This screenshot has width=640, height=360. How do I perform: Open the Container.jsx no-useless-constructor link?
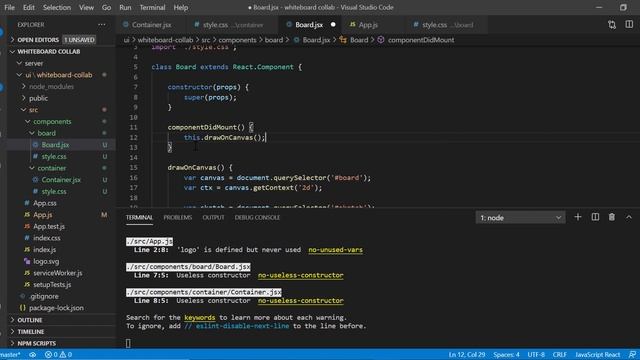300,300
